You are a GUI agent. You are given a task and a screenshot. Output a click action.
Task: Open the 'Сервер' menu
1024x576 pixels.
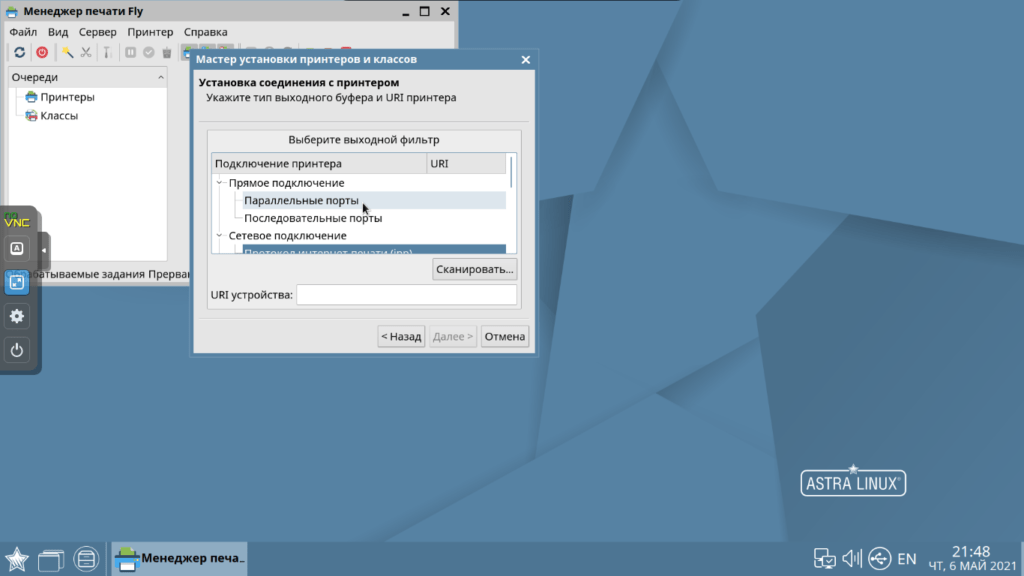[97, 32]
